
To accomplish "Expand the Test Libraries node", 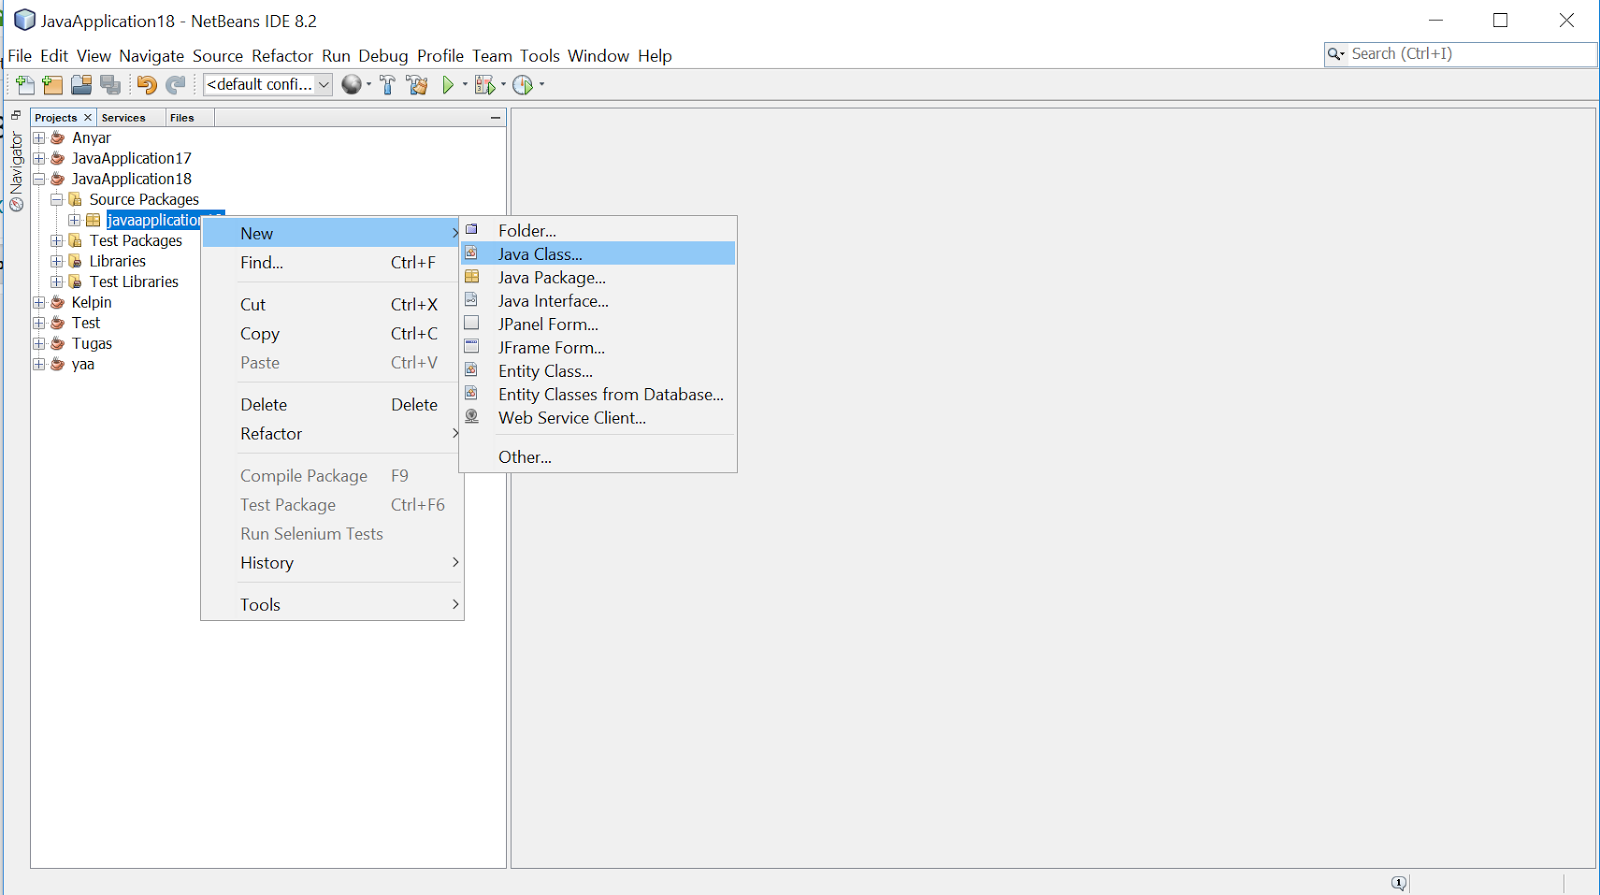I will pos(57,282).
